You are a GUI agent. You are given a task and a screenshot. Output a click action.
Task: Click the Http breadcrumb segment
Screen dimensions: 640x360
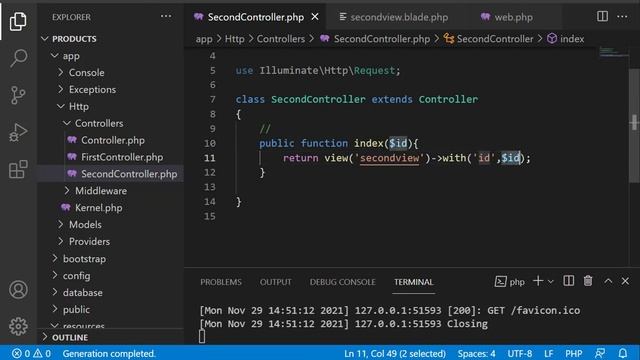pyautogui.click(x=235, y=39)
